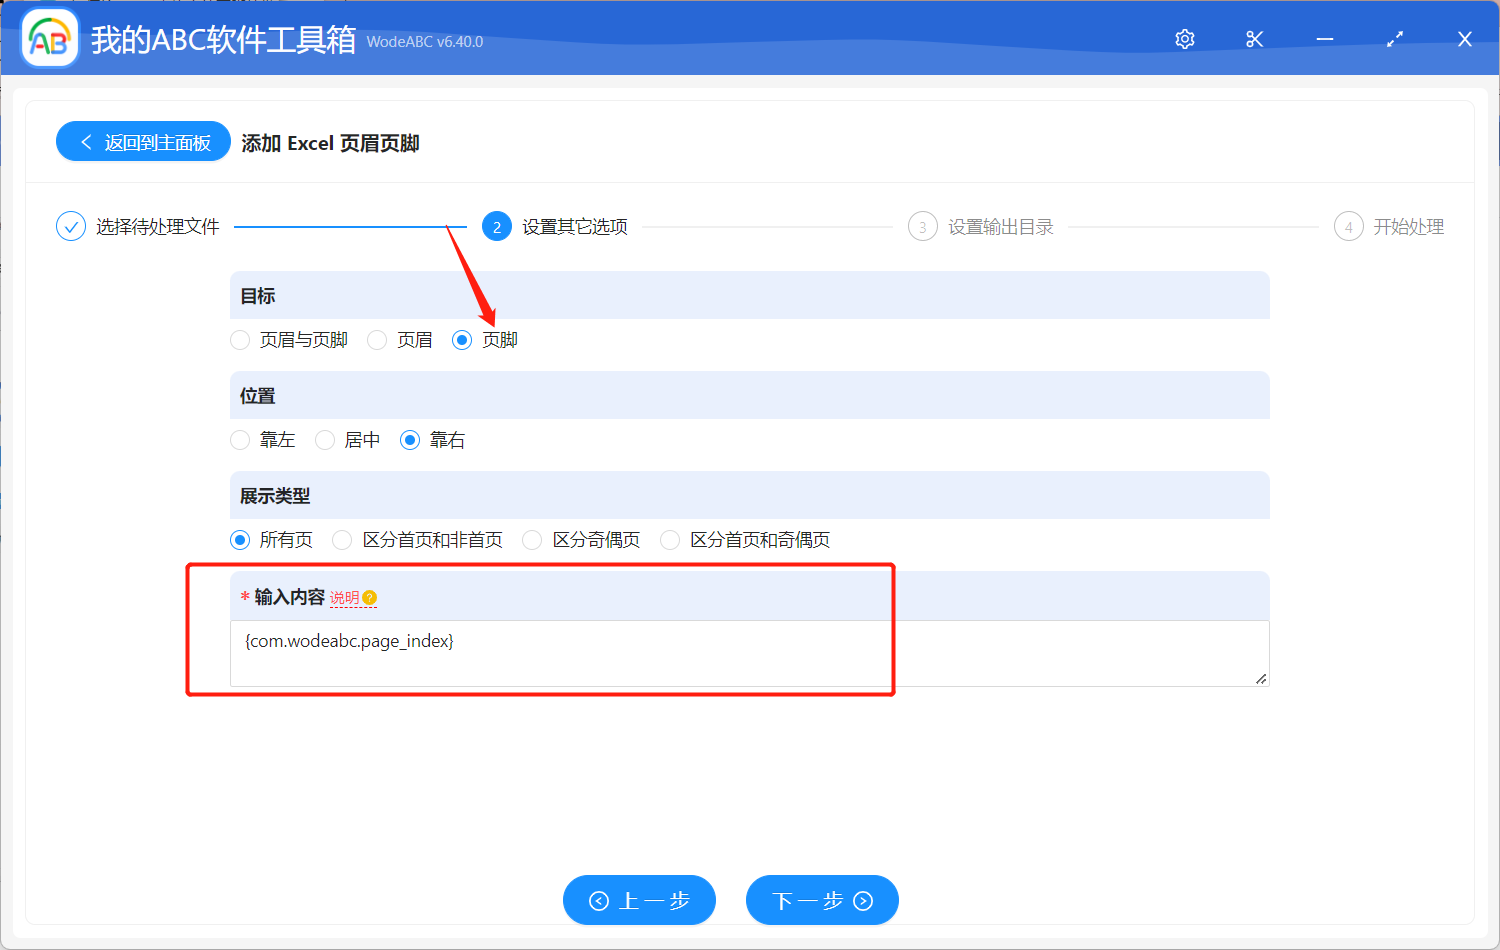Viewport: 1500px width, 950px height.
Task: Select 页眉 as the target
Action: [x=376, y=340]
